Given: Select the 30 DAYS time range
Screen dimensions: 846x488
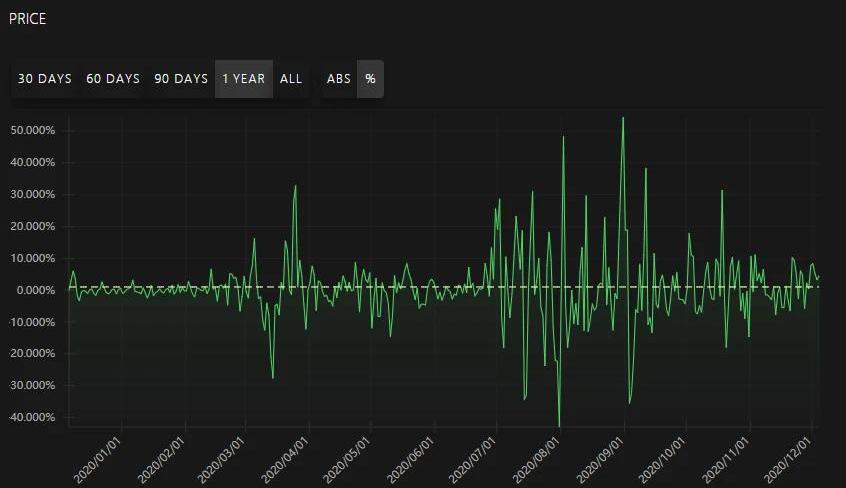Looking at the screenshot, I should pos(45,79).
